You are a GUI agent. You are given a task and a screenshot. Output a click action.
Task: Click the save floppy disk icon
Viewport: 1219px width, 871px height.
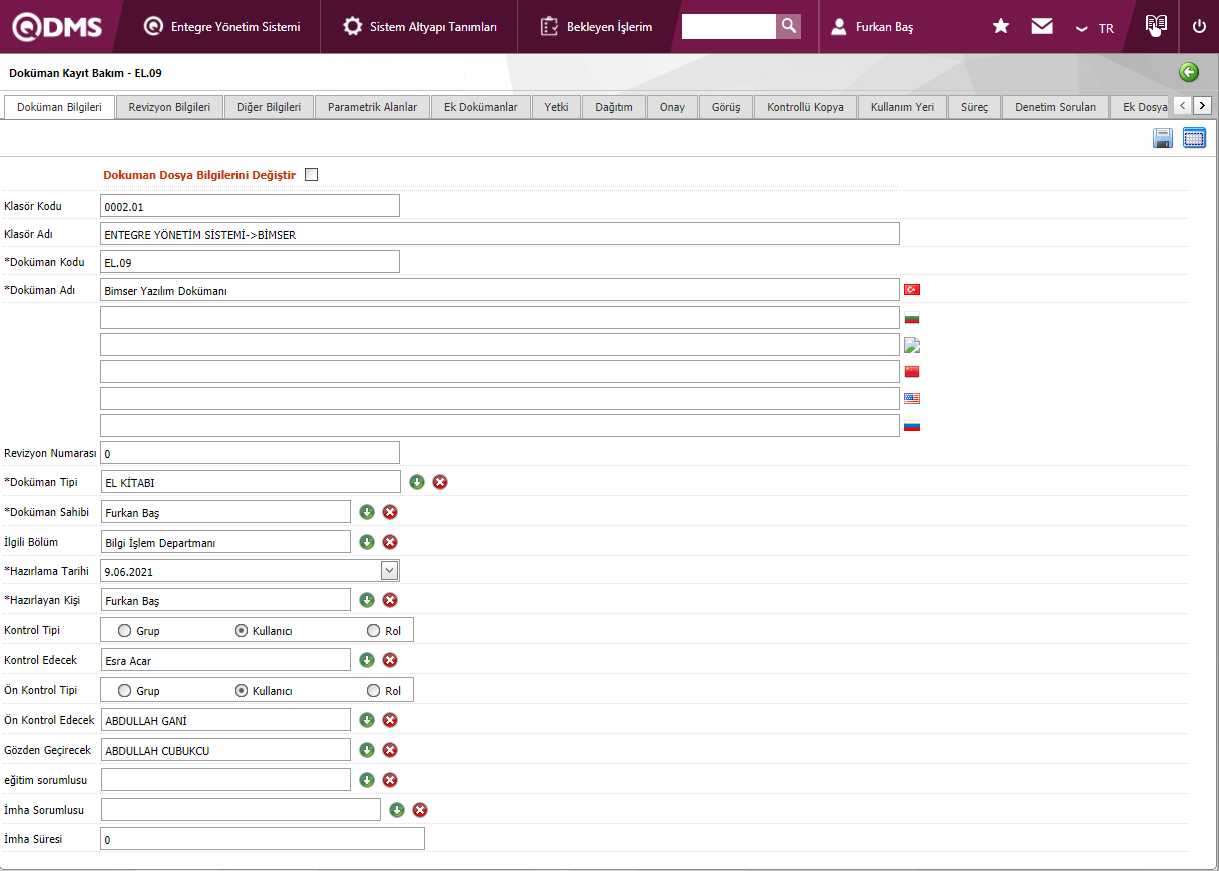click(1163, 139)
